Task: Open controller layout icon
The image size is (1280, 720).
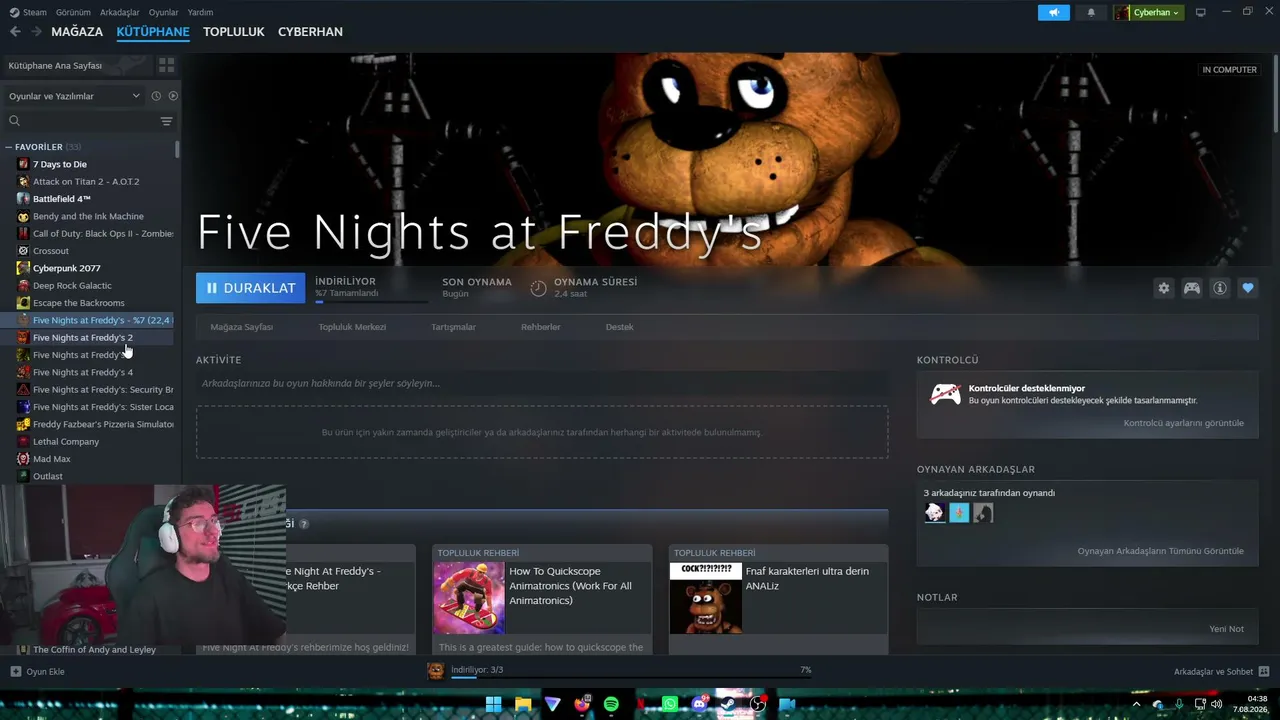Action: tap(1192, 288)
